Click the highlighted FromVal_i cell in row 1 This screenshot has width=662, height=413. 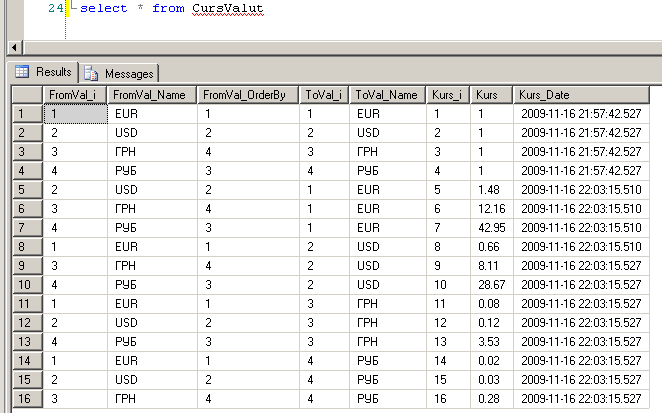tap(76, 114)
